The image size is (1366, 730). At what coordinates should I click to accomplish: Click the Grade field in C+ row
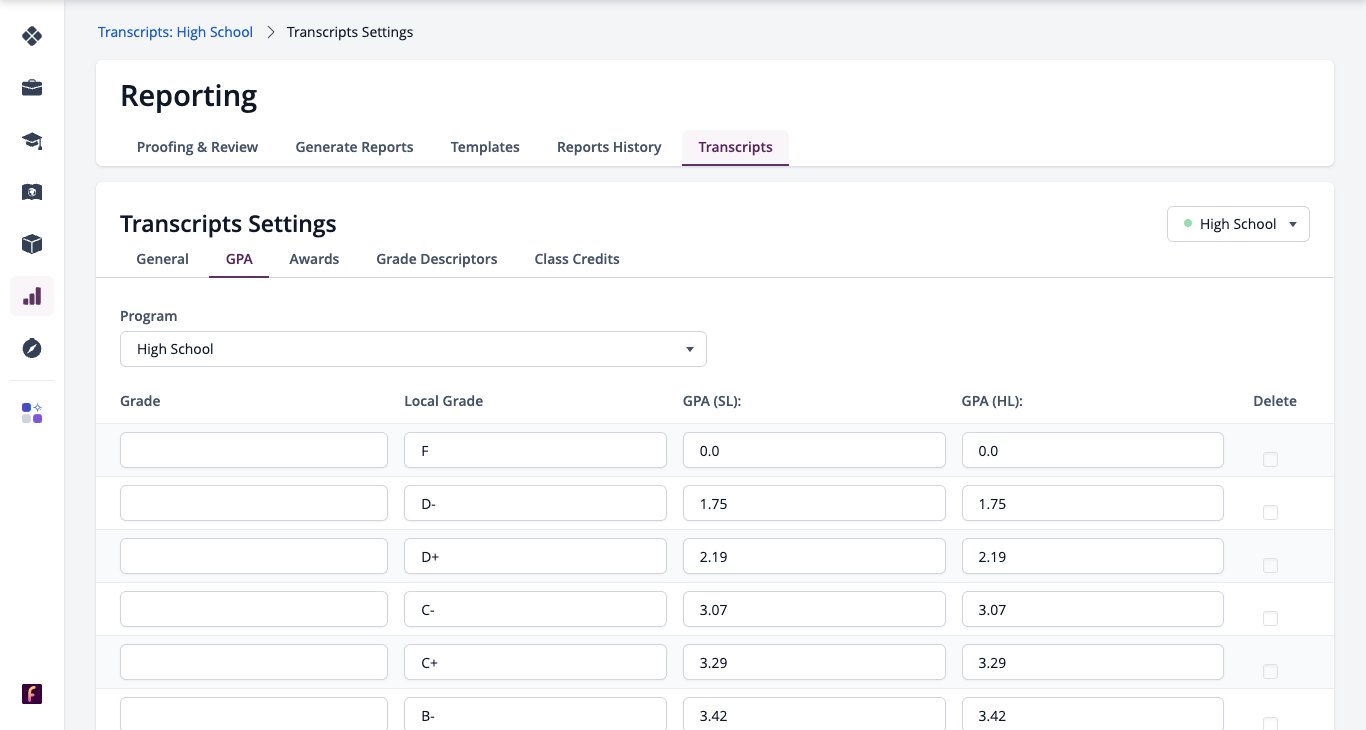(x=254, y=662)
